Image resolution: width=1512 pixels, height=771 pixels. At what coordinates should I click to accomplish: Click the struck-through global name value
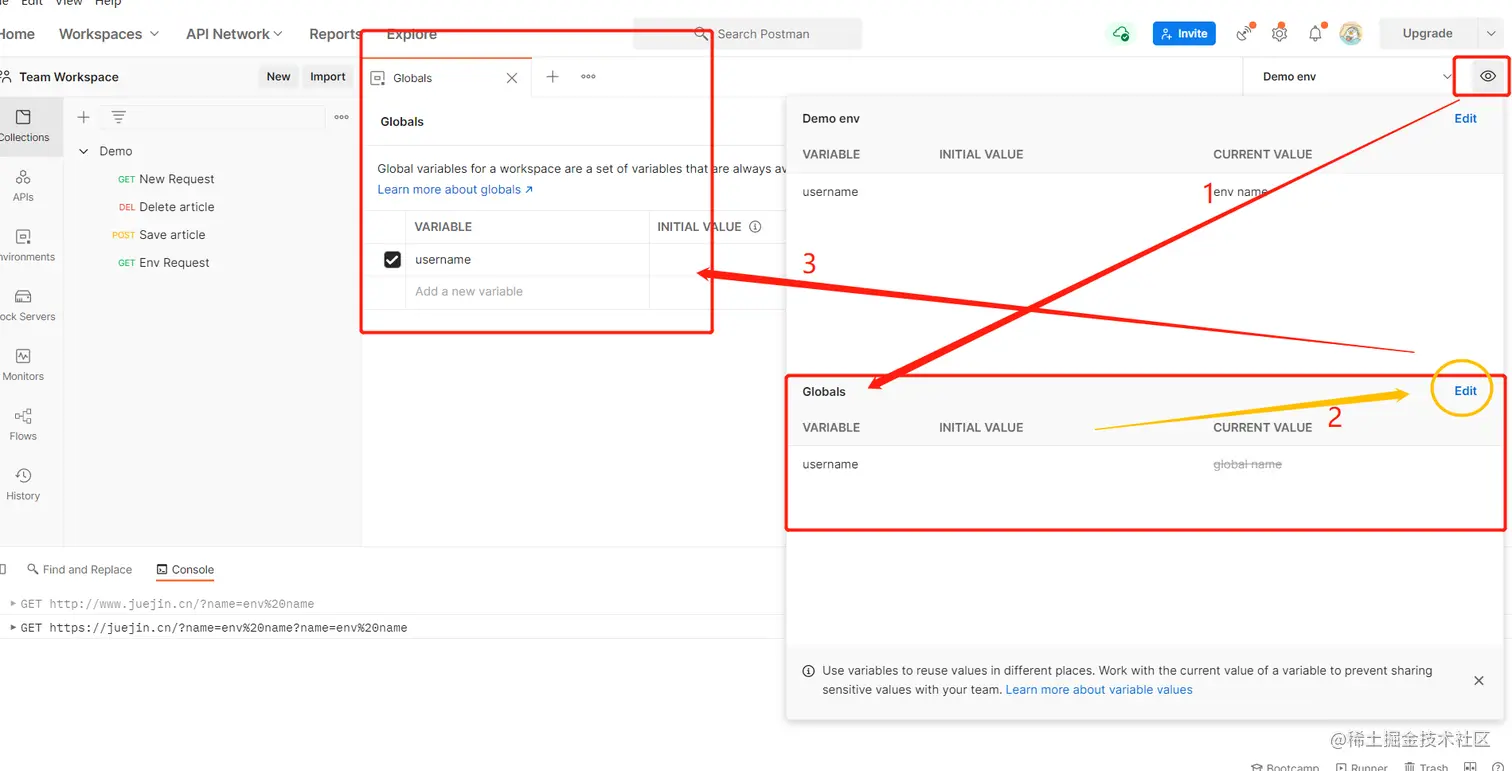(x=1247, y=465)
